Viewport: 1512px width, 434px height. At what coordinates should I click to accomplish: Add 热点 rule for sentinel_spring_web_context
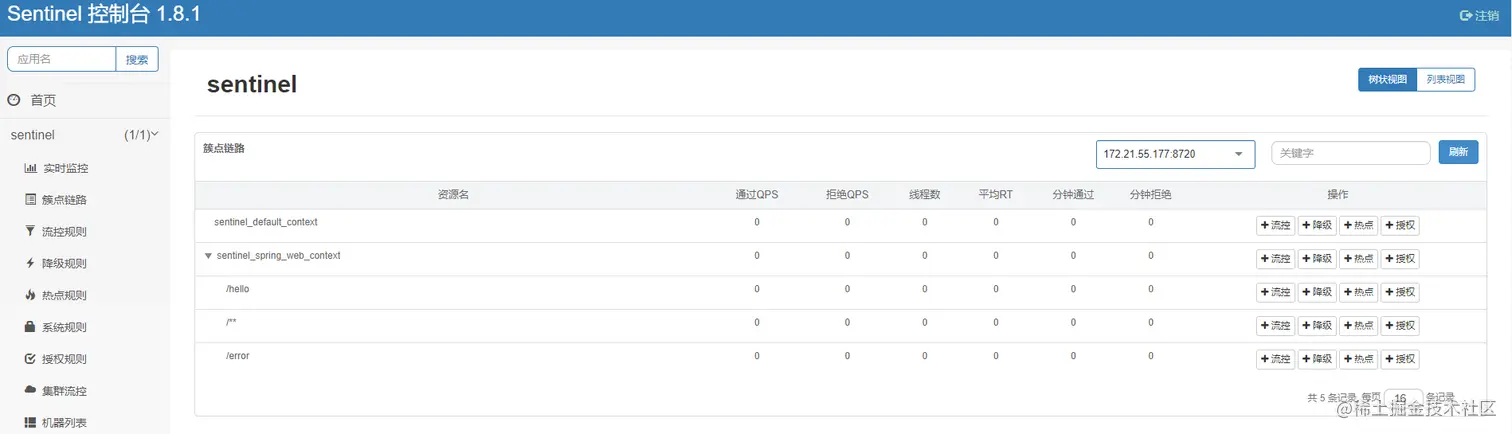tap(1359, 259)
